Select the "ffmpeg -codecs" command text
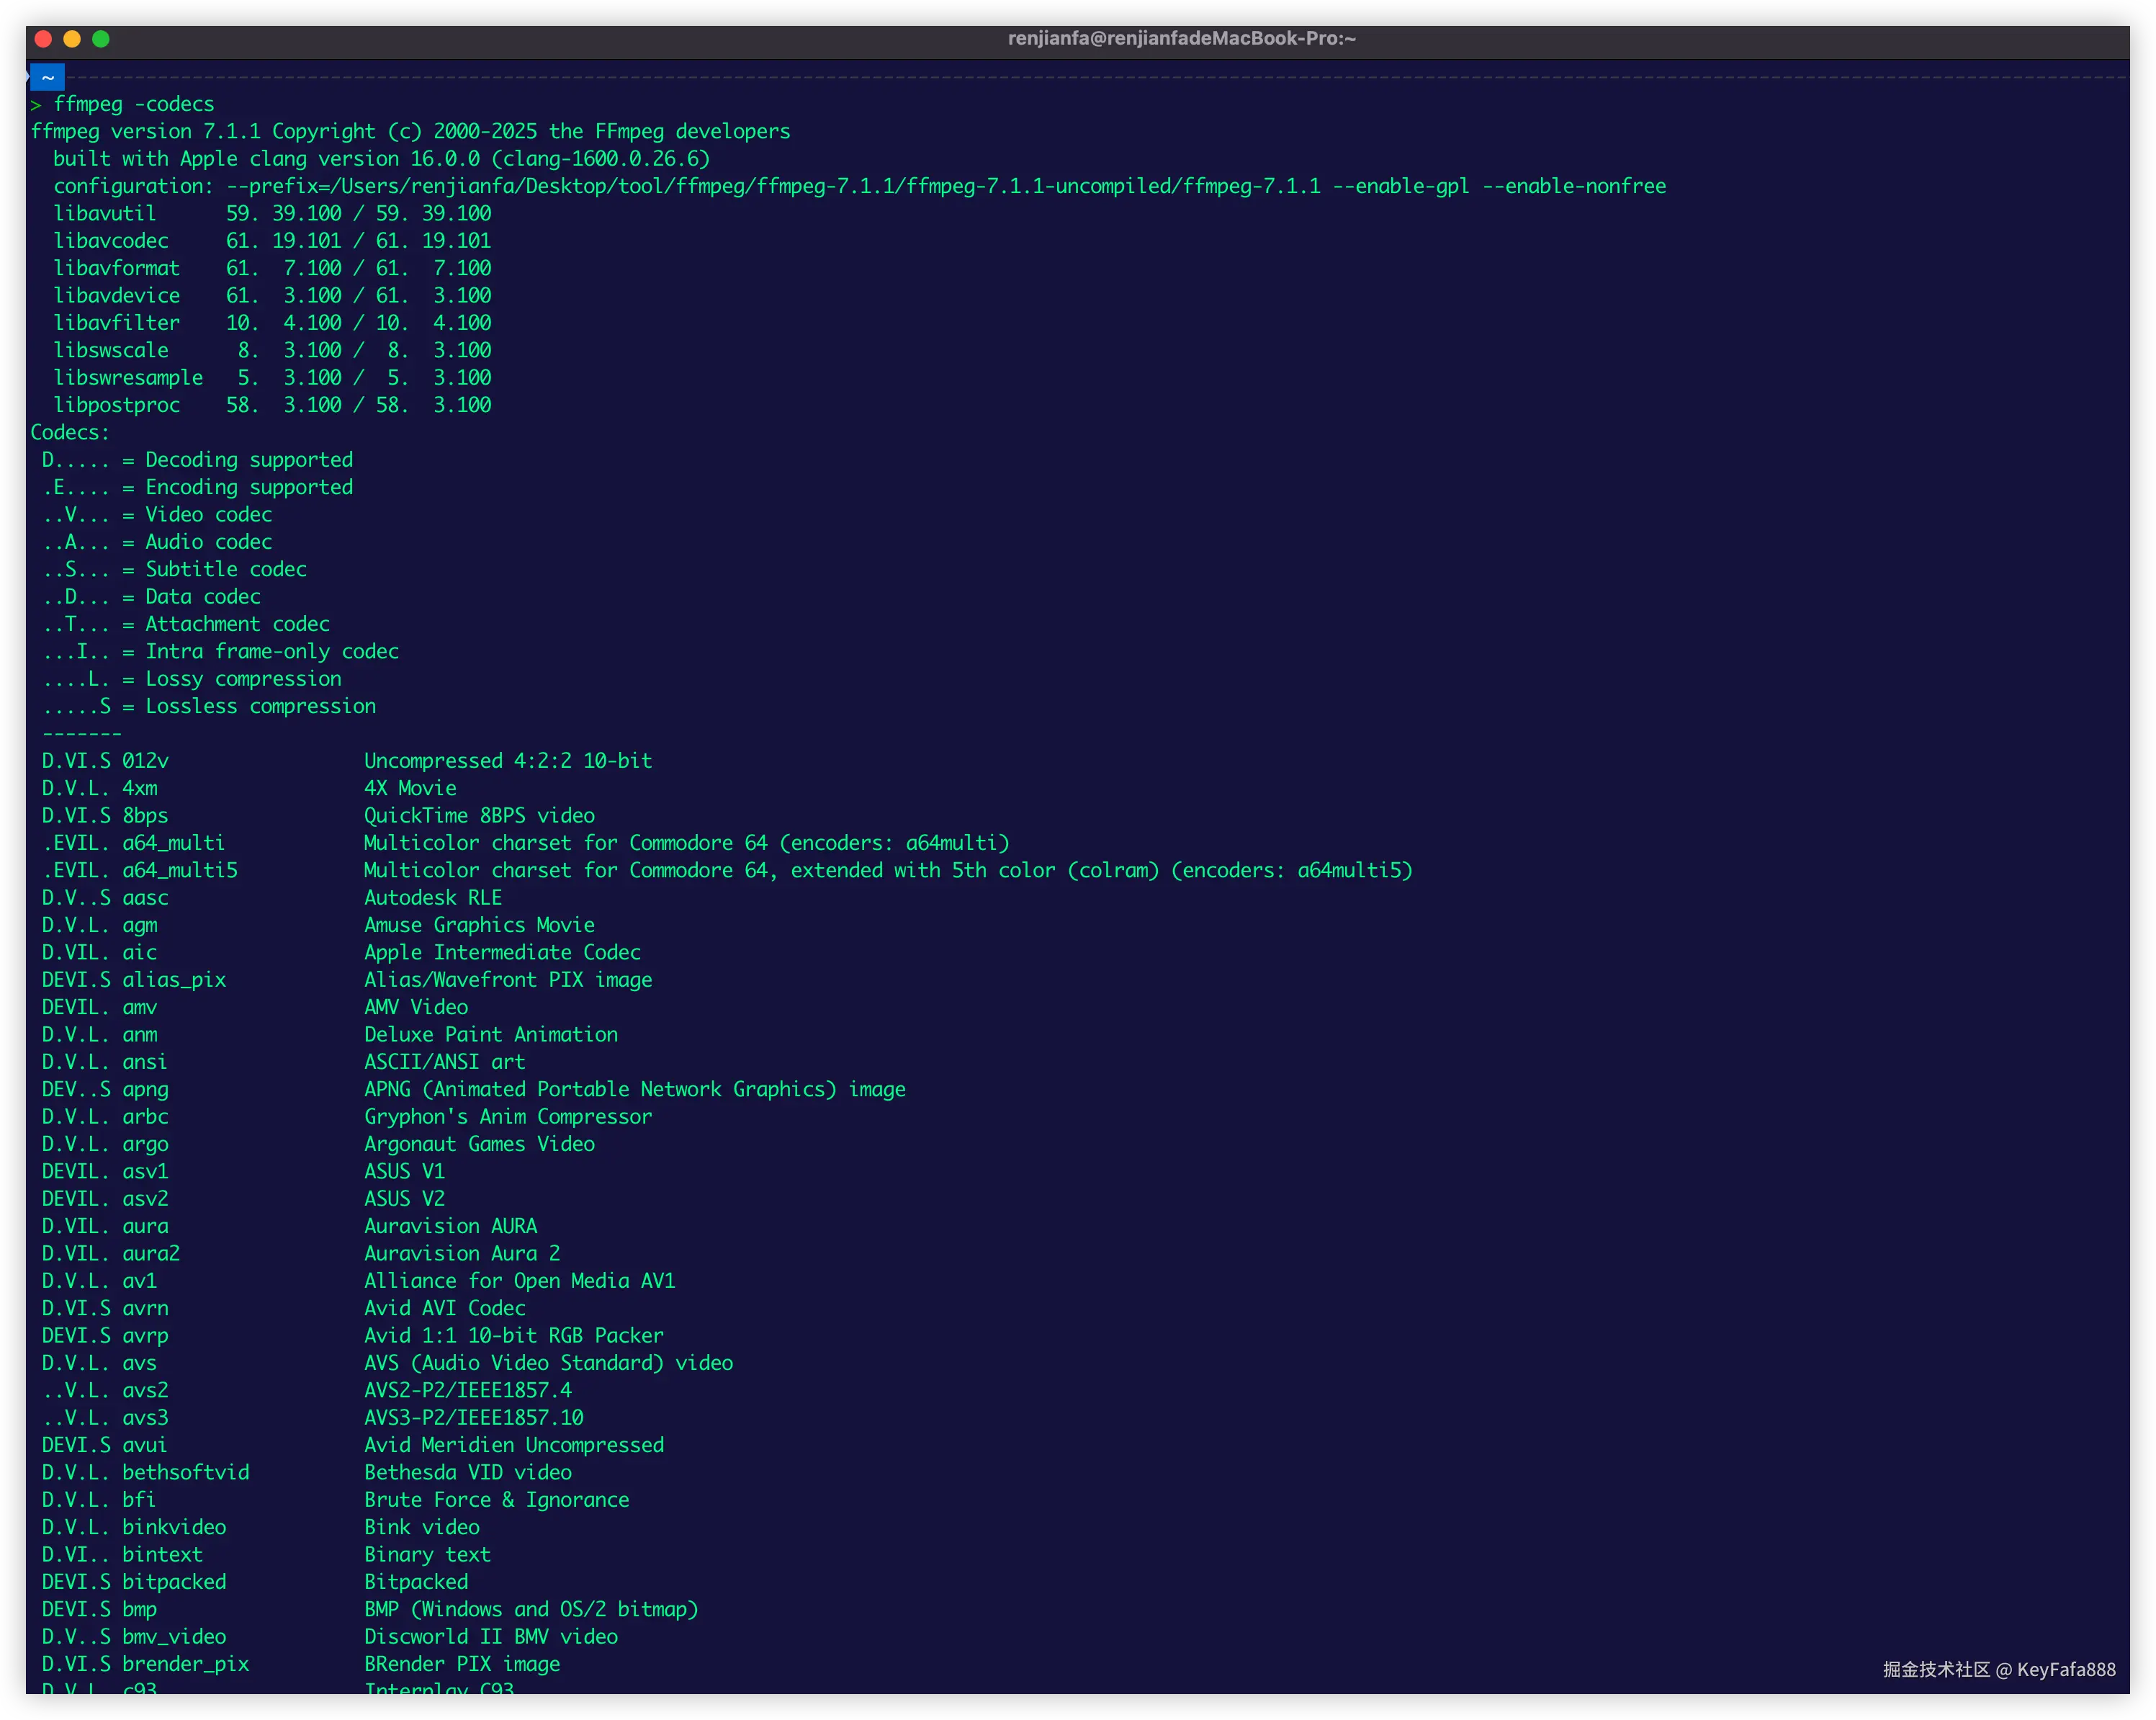2156x1720 pixels. (x=133, y=103)
